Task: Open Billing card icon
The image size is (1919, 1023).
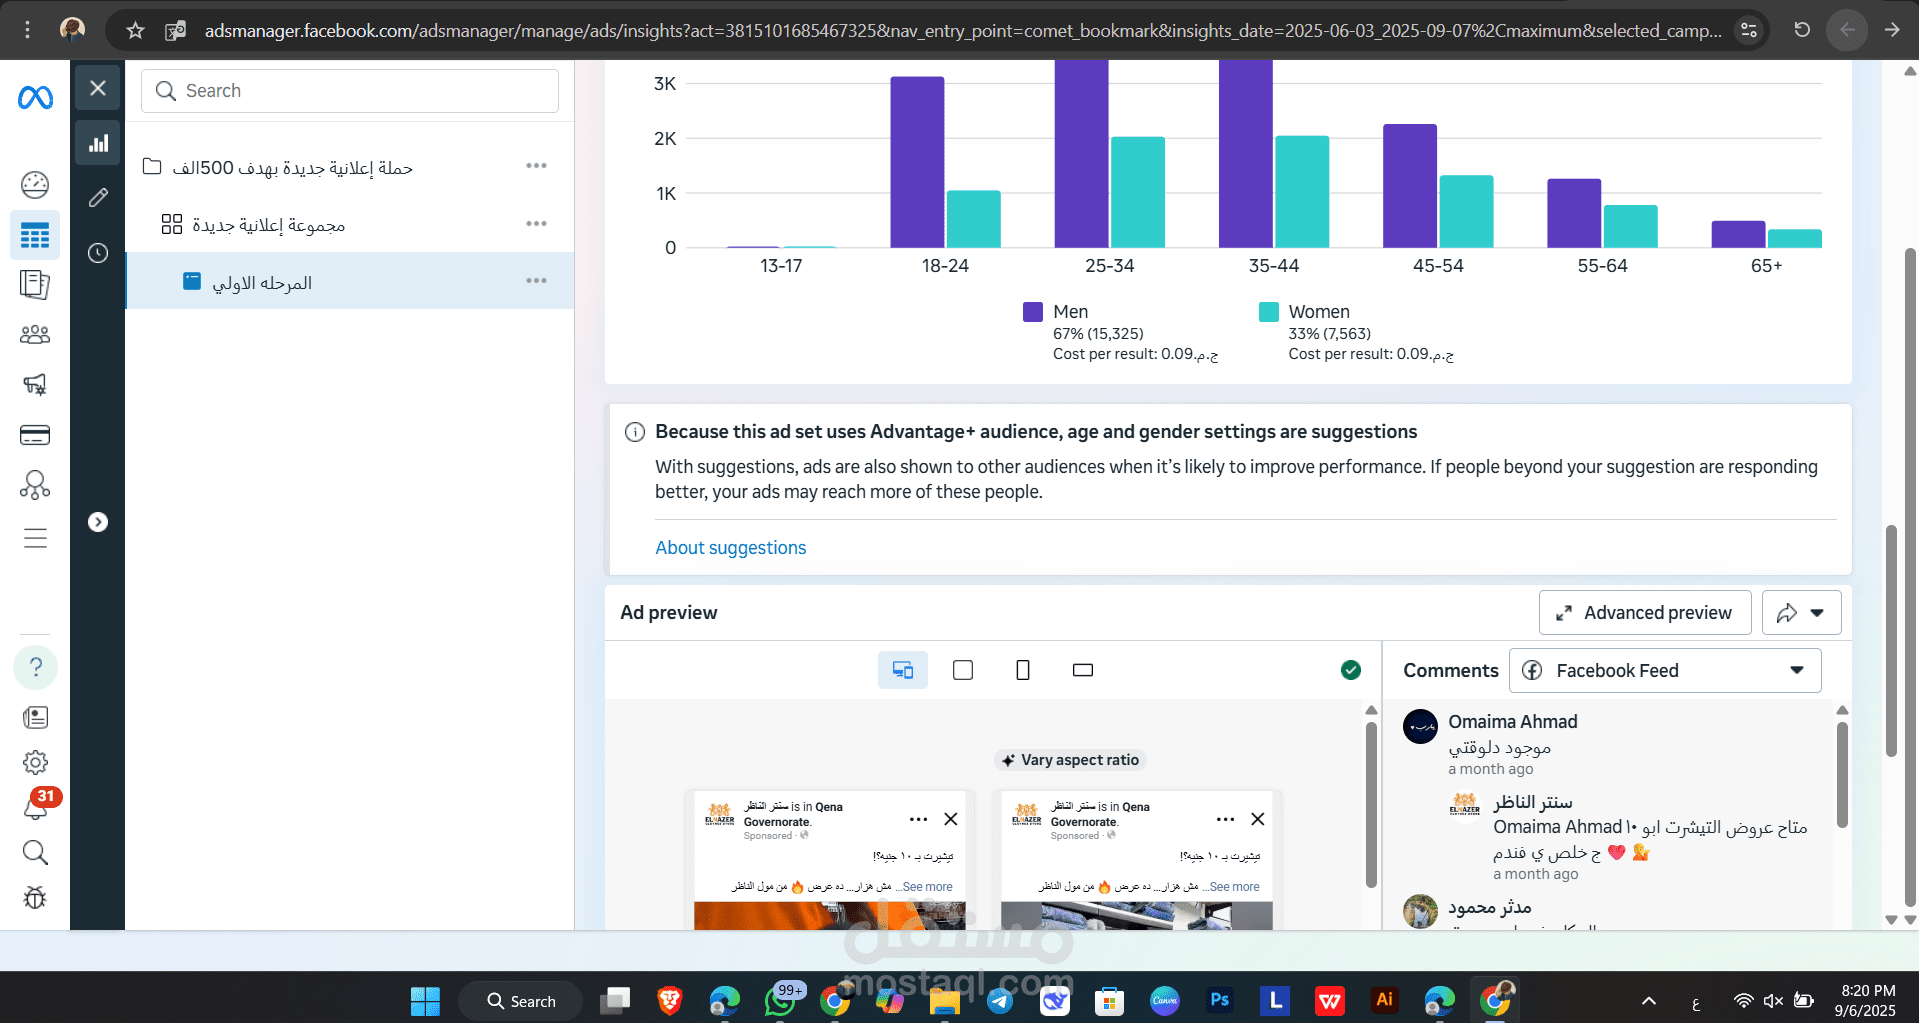Action: click(x=35, y=435)
